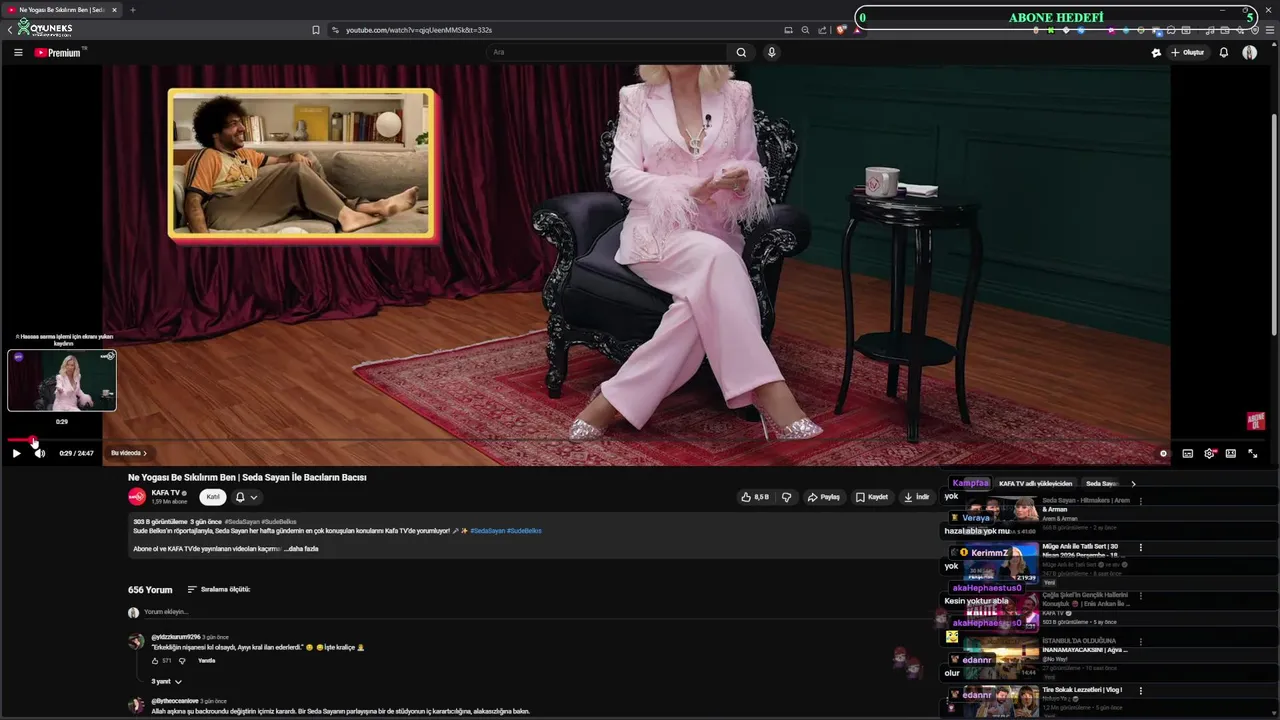Viewport: 1280px width, 720px height.
Task: Open 'Sıralama ölçütü' sort dropdown
Action: [x=219, y=590]
